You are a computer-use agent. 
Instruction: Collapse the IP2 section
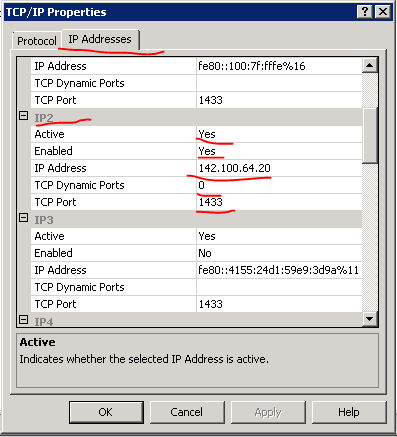(x=23, y=116)
